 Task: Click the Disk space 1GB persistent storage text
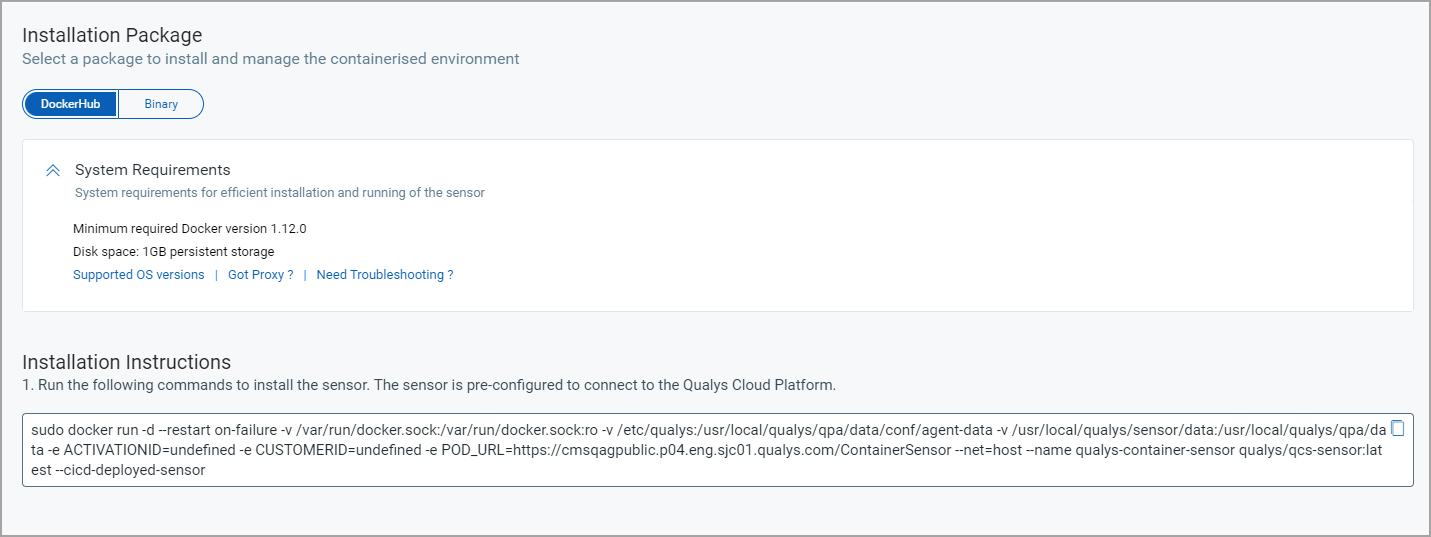click(173, 252)
